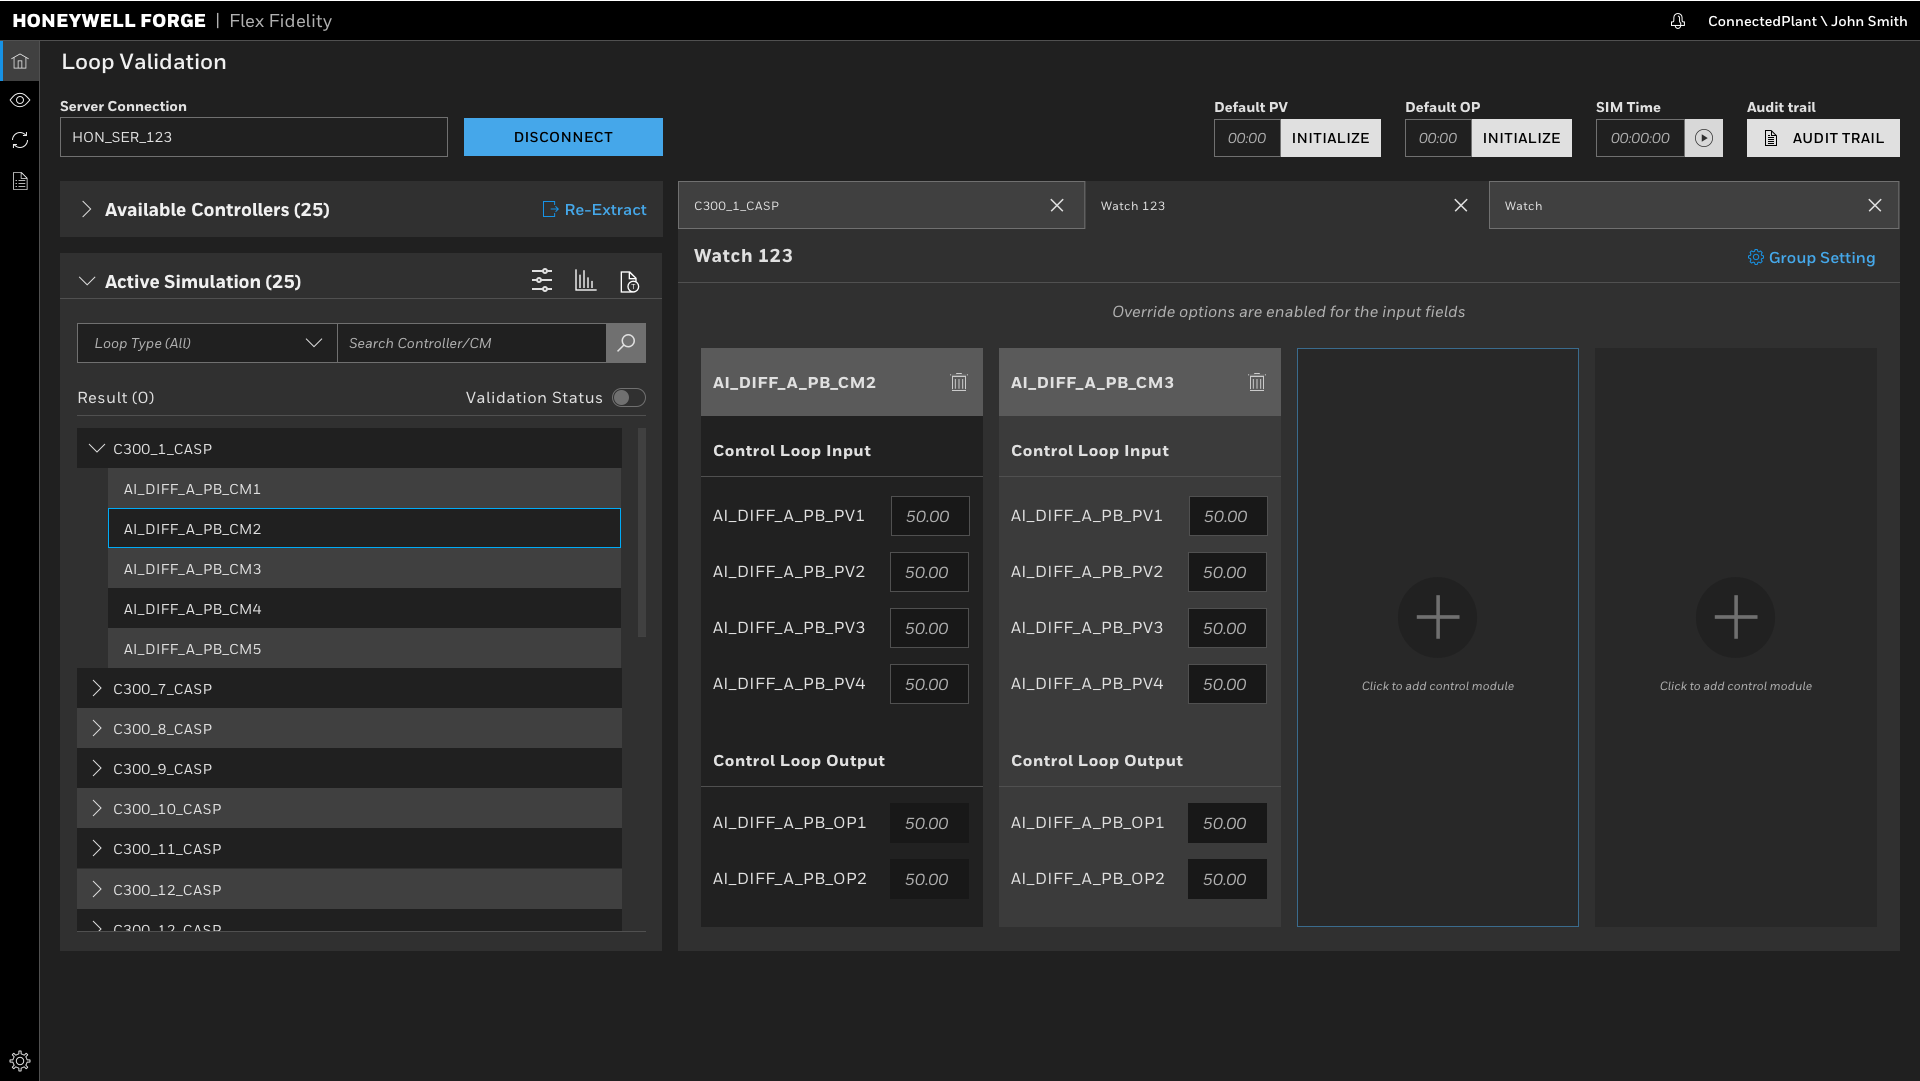This screenshot has width=1920, height=1081.
Task: Toggle the Validation Status switch
Action: pyautogui.click(x=629, y=397)
